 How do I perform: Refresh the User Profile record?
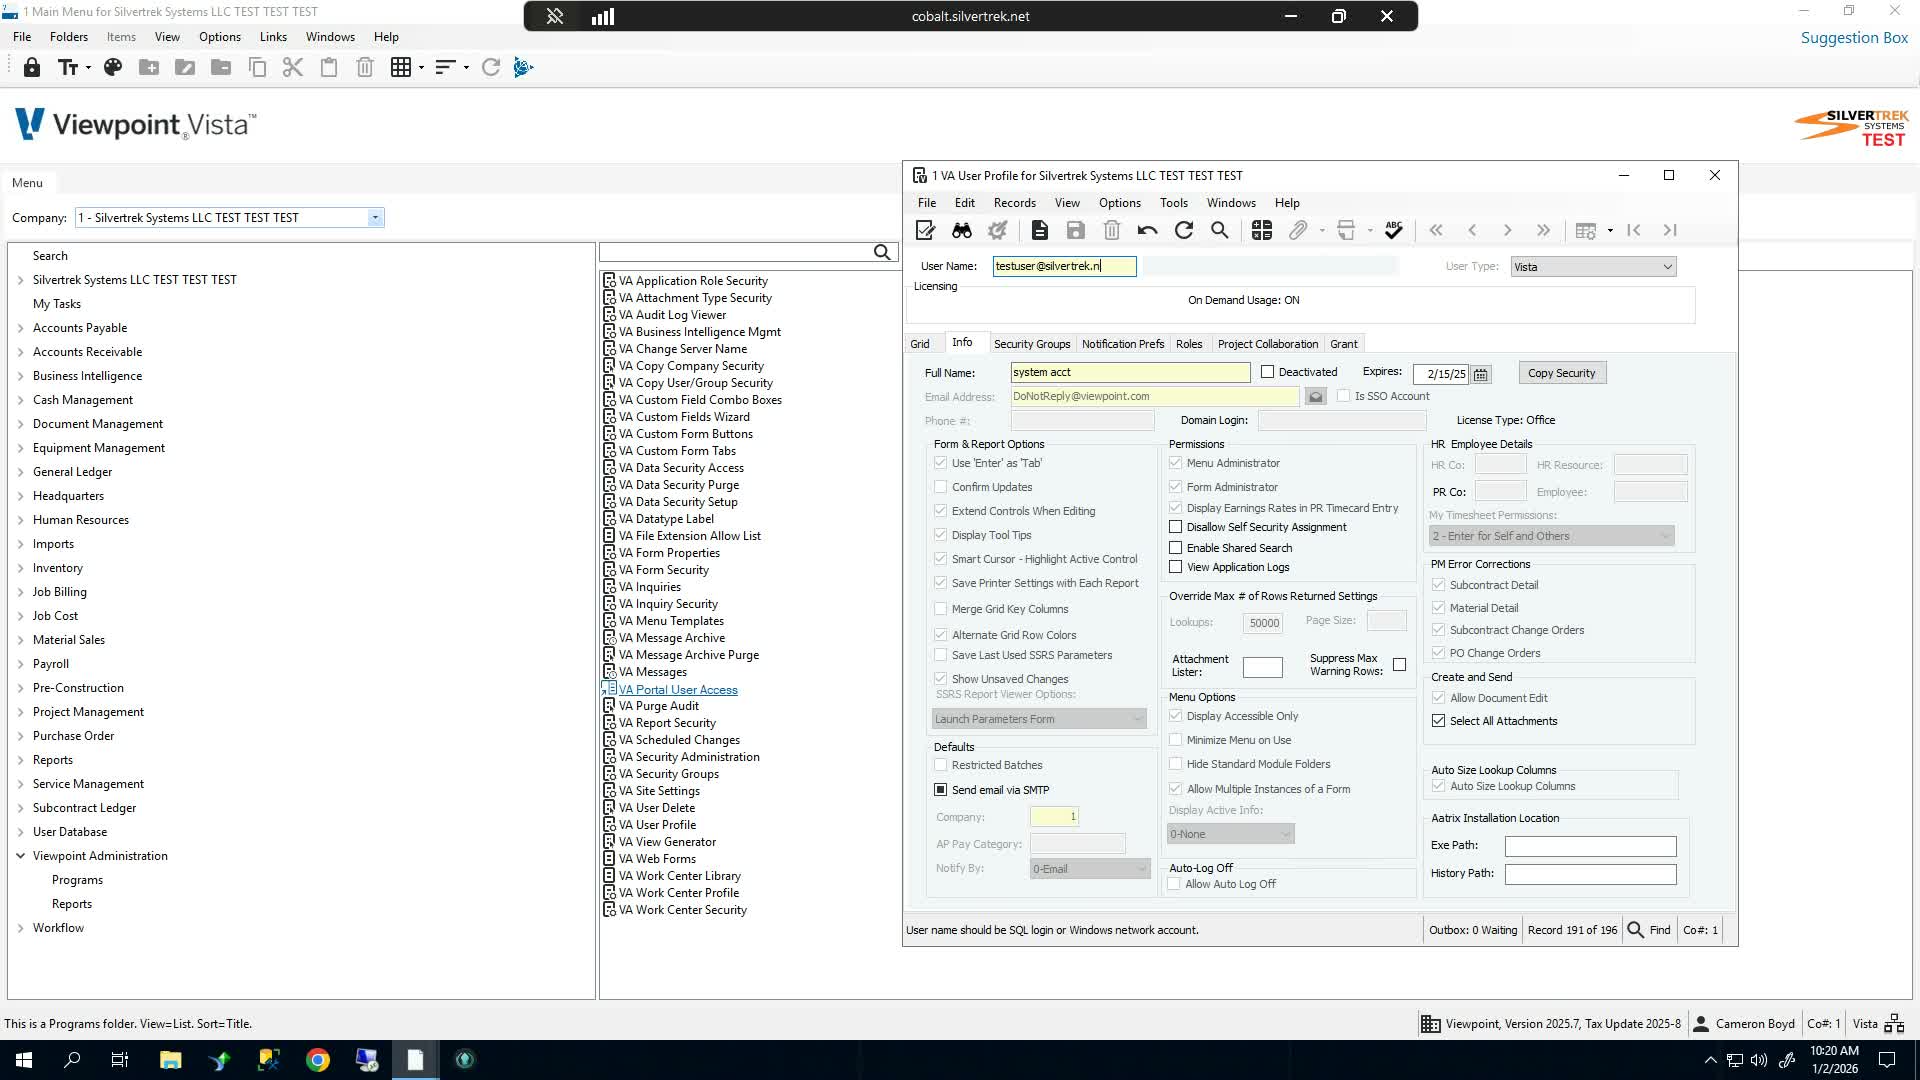click(1184, 230)
